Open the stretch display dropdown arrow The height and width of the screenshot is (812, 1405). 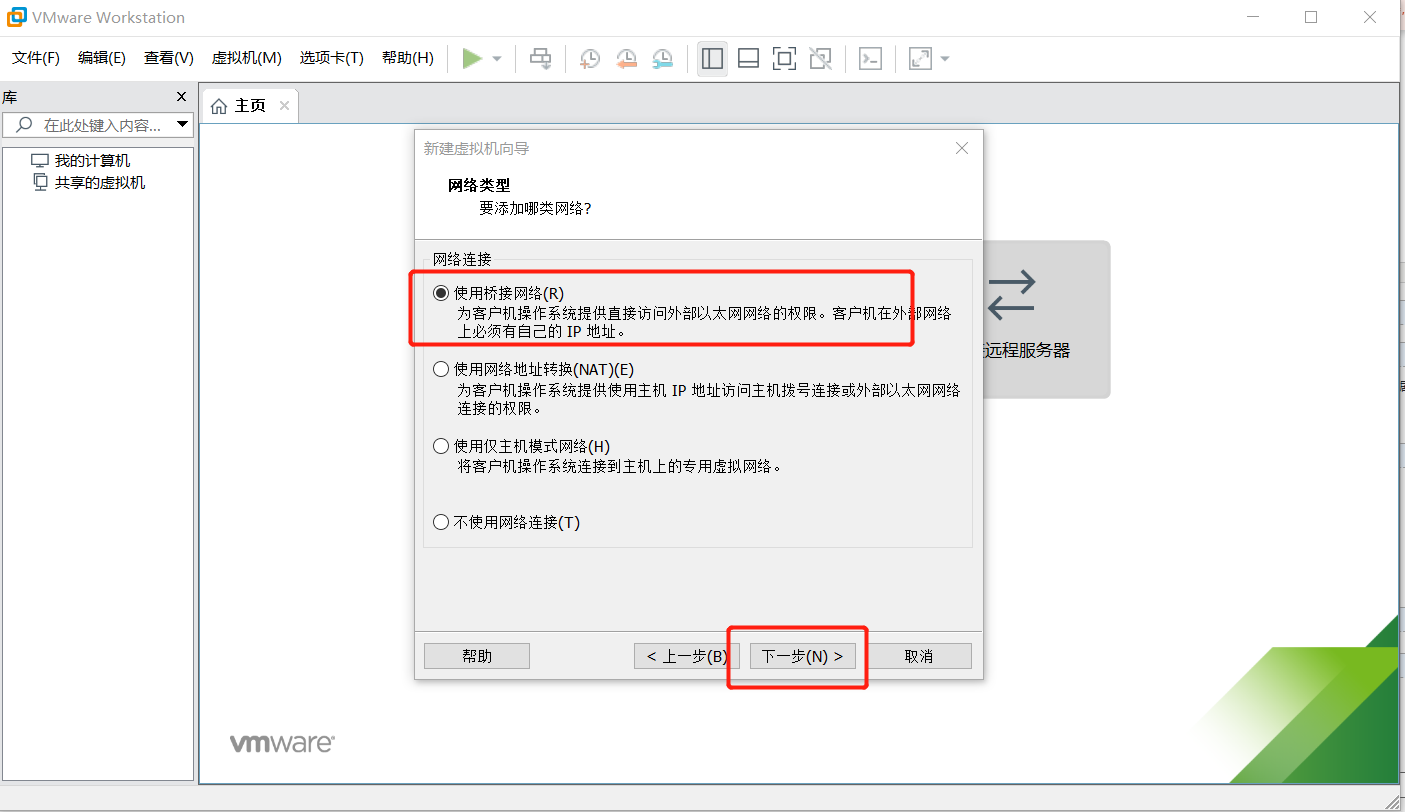[x=945, y=59]
